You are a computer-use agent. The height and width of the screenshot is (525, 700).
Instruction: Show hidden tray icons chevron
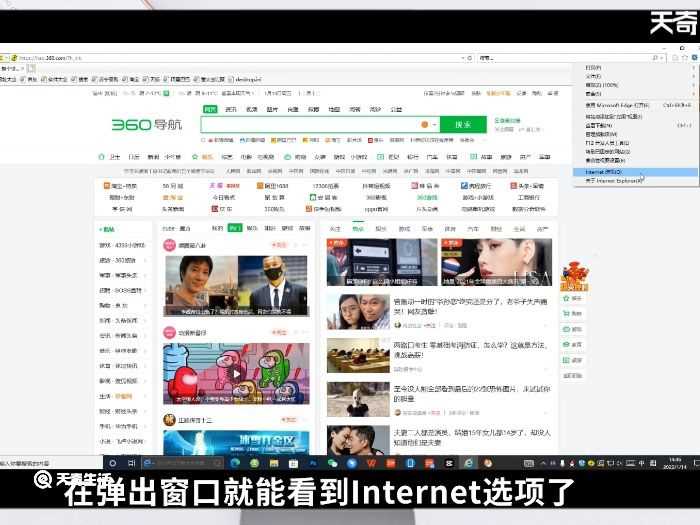coord(543,463)
